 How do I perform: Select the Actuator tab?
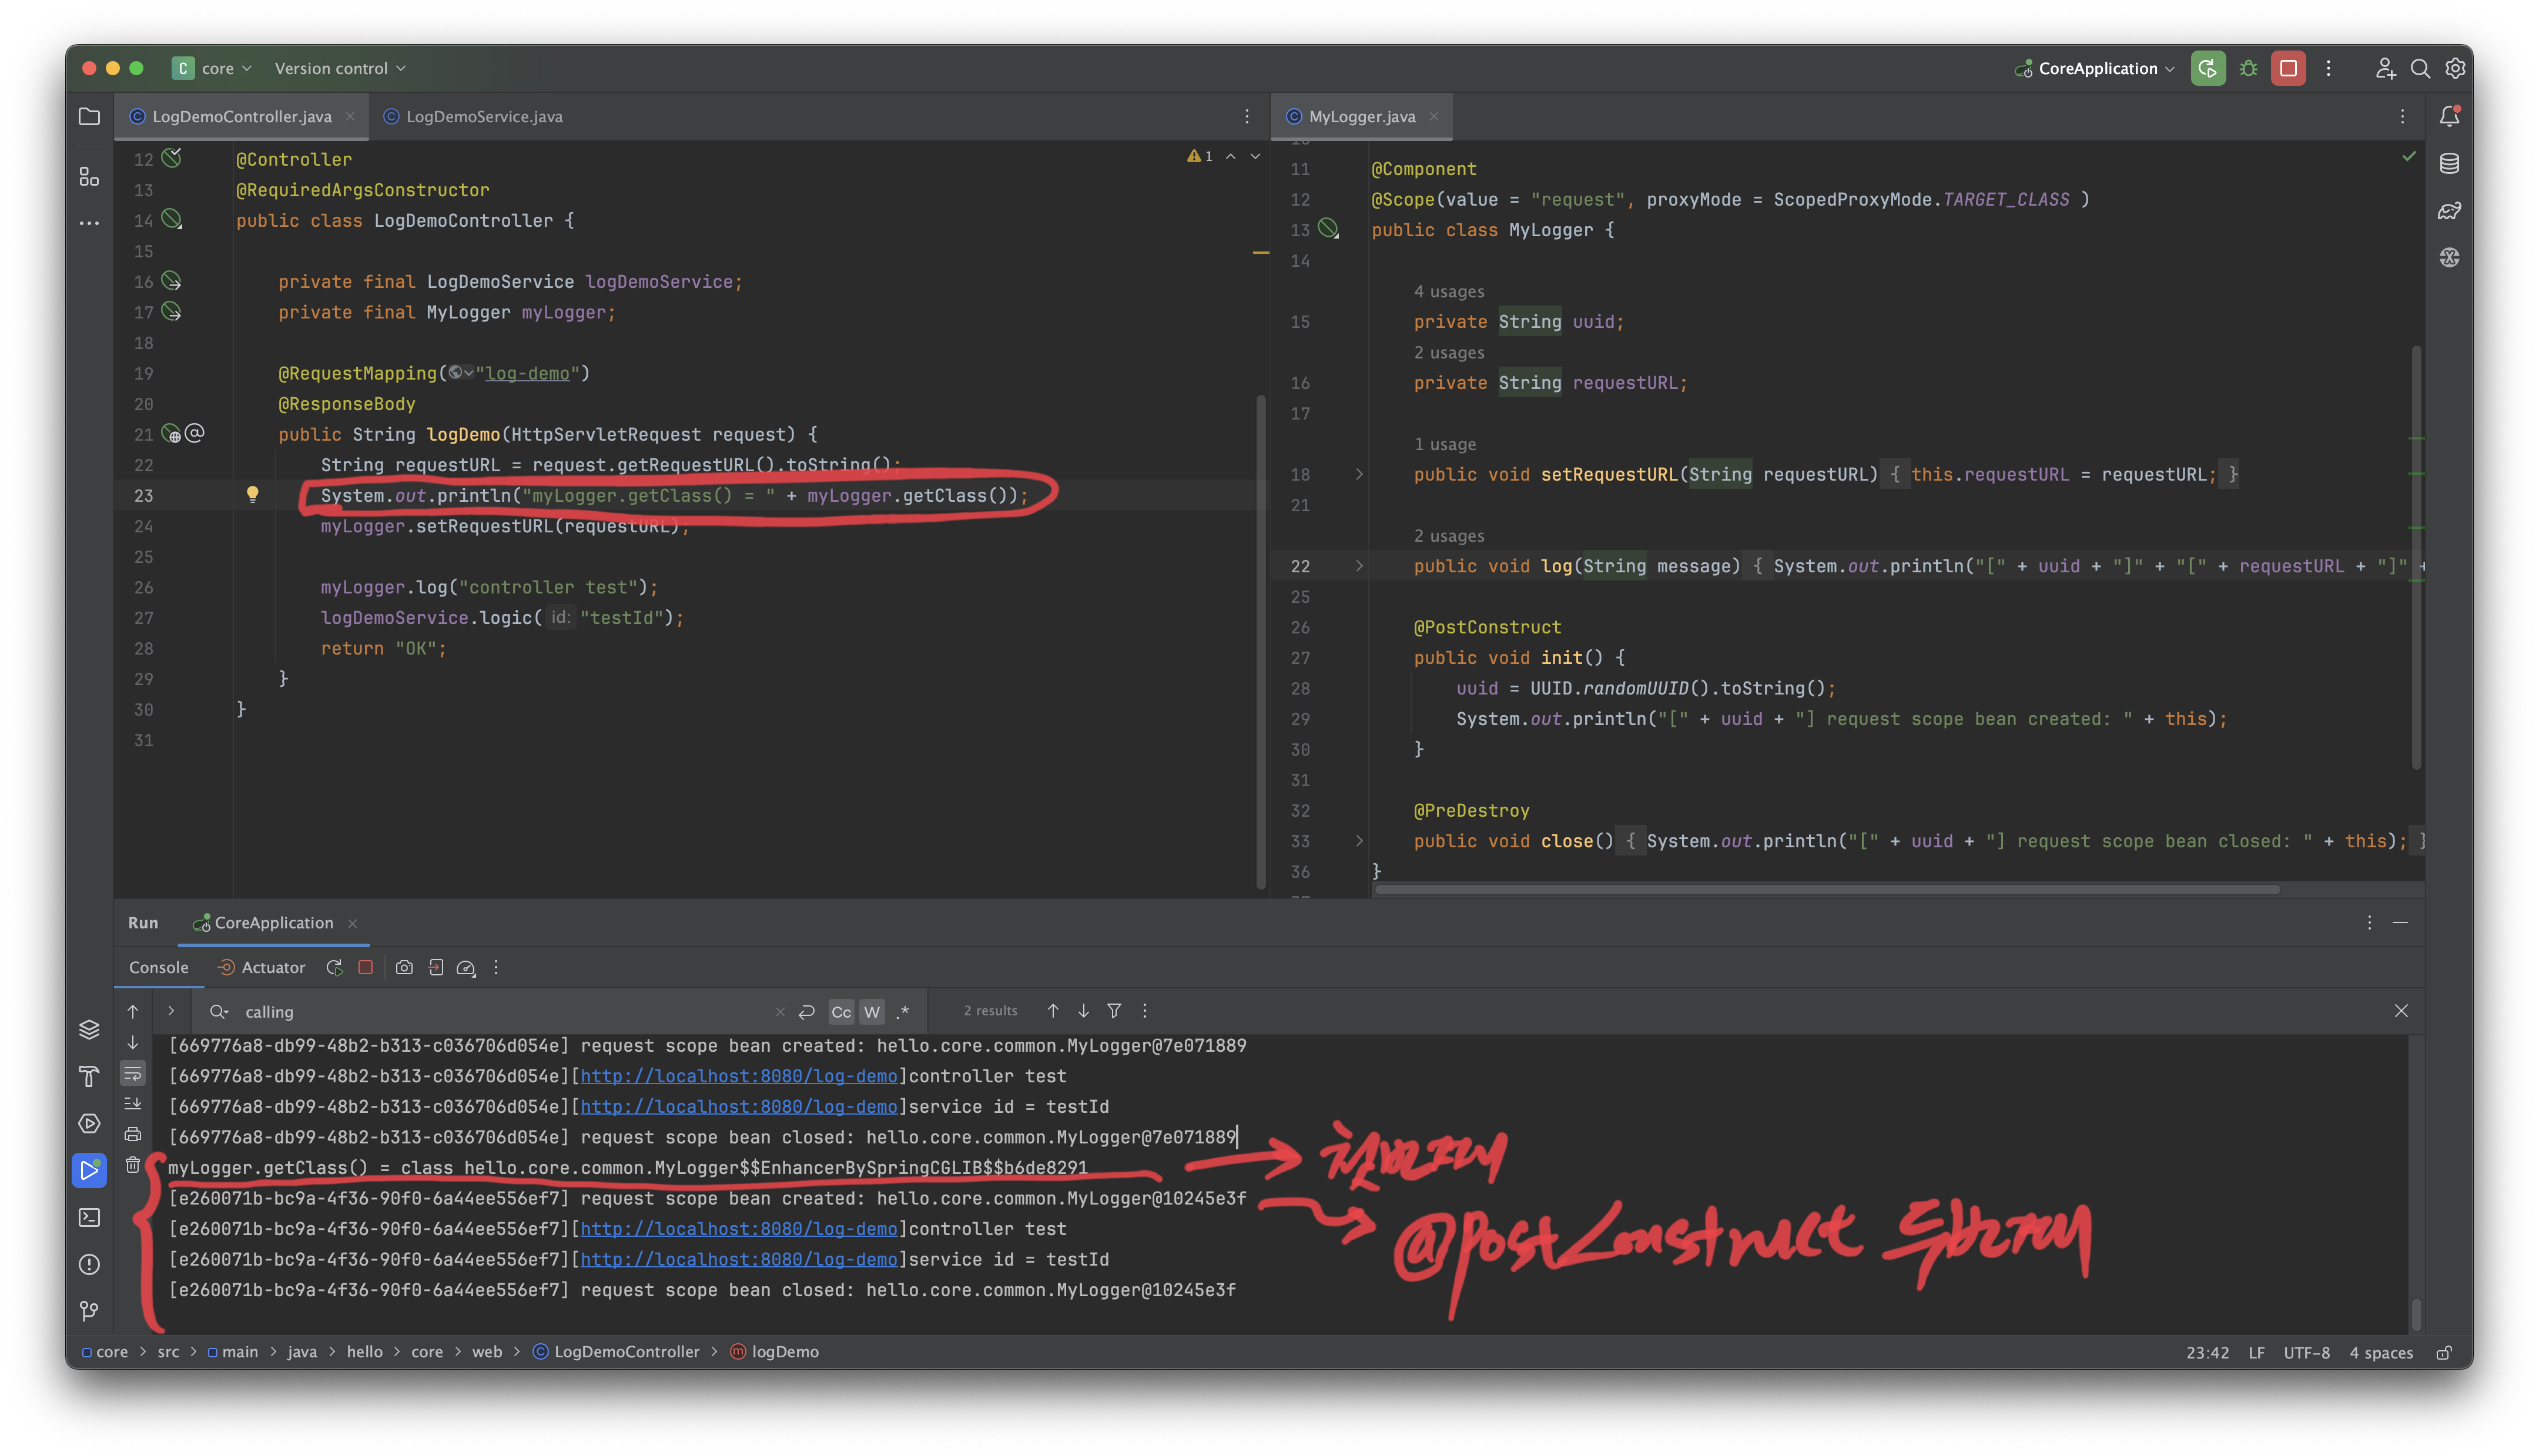coord(261,967)
